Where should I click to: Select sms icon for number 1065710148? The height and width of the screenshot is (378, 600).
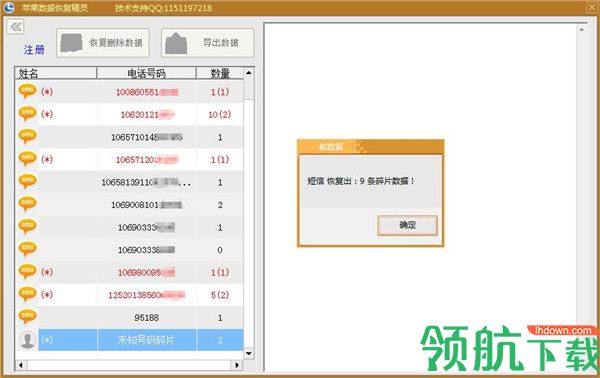(x=28, y=136)
